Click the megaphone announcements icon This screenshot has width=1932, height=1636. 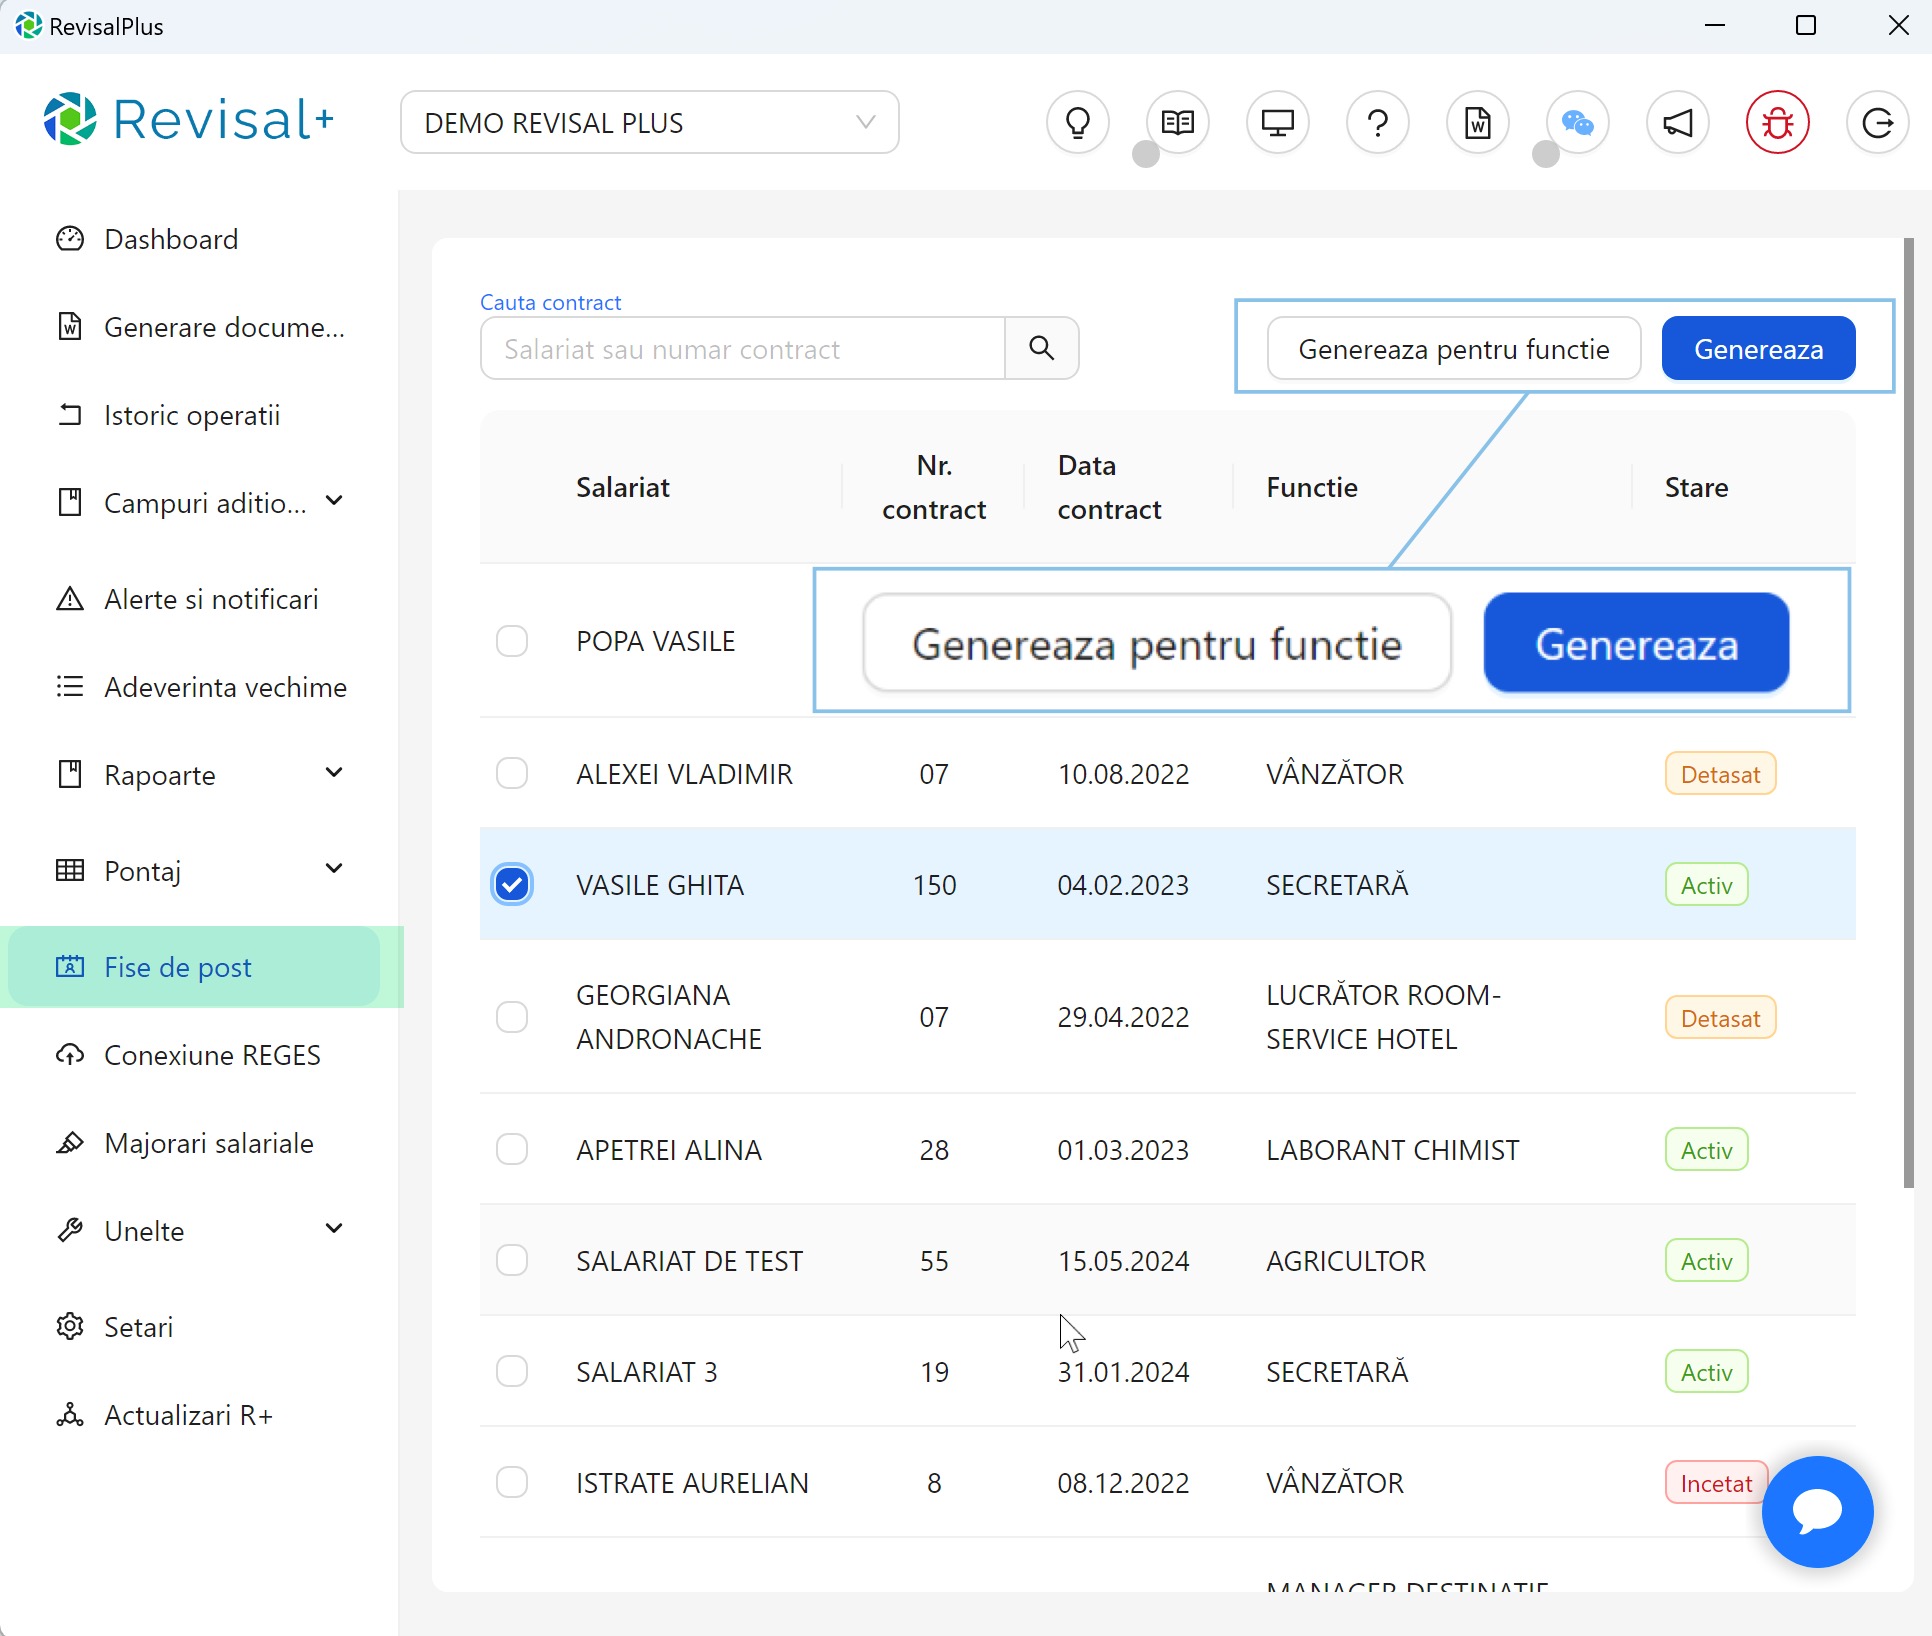[1677, 123]
